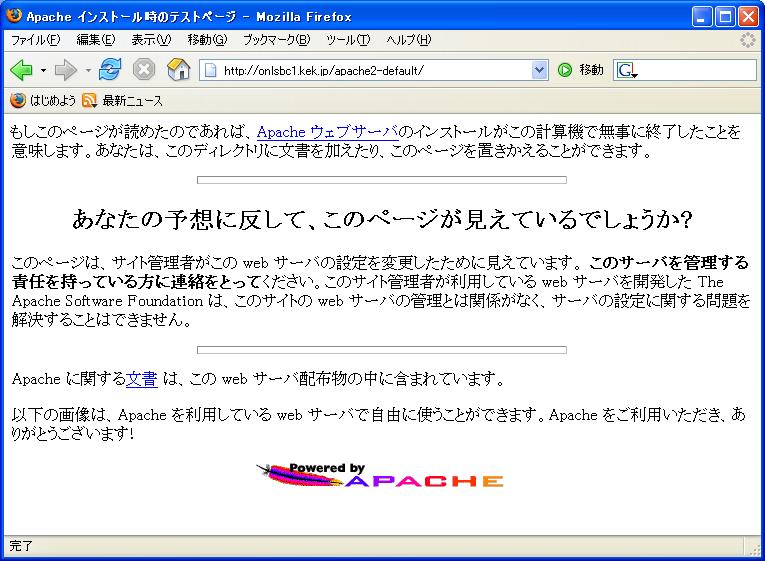The image size is (765, 561).
Task: Open the 表示(V) menu
Action: 151,40
